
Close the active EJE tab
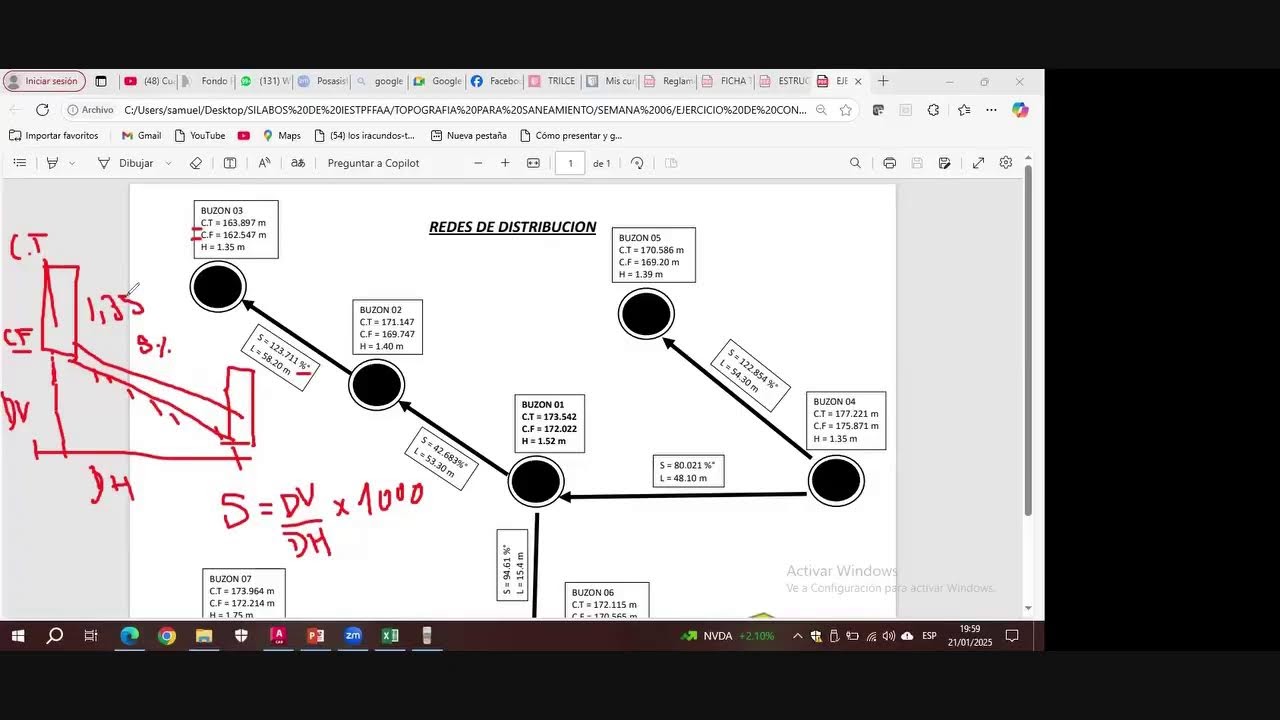(x=858, y=81)
